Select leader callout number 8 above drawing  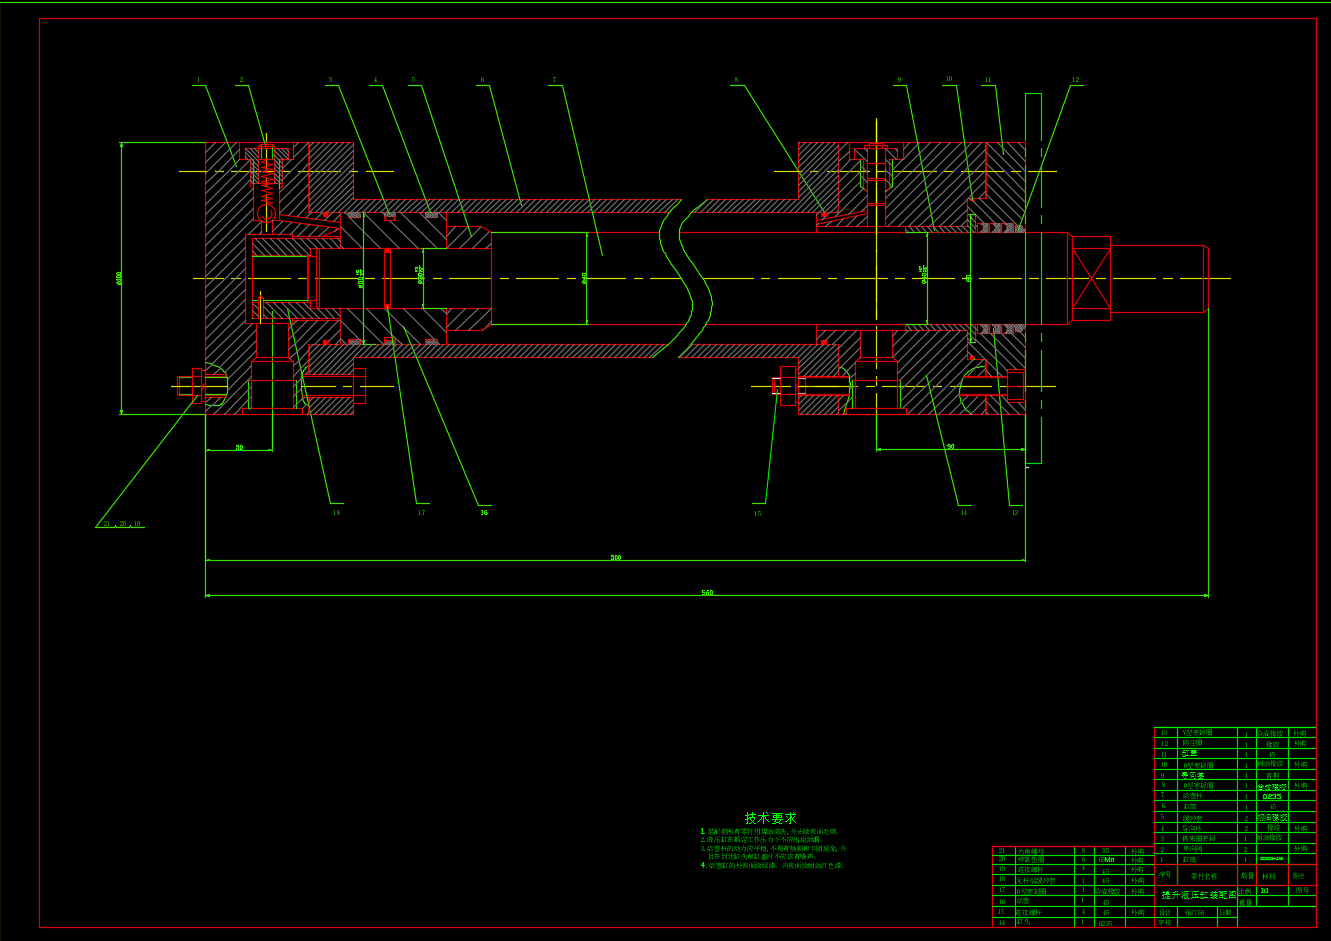click(736, 80)
